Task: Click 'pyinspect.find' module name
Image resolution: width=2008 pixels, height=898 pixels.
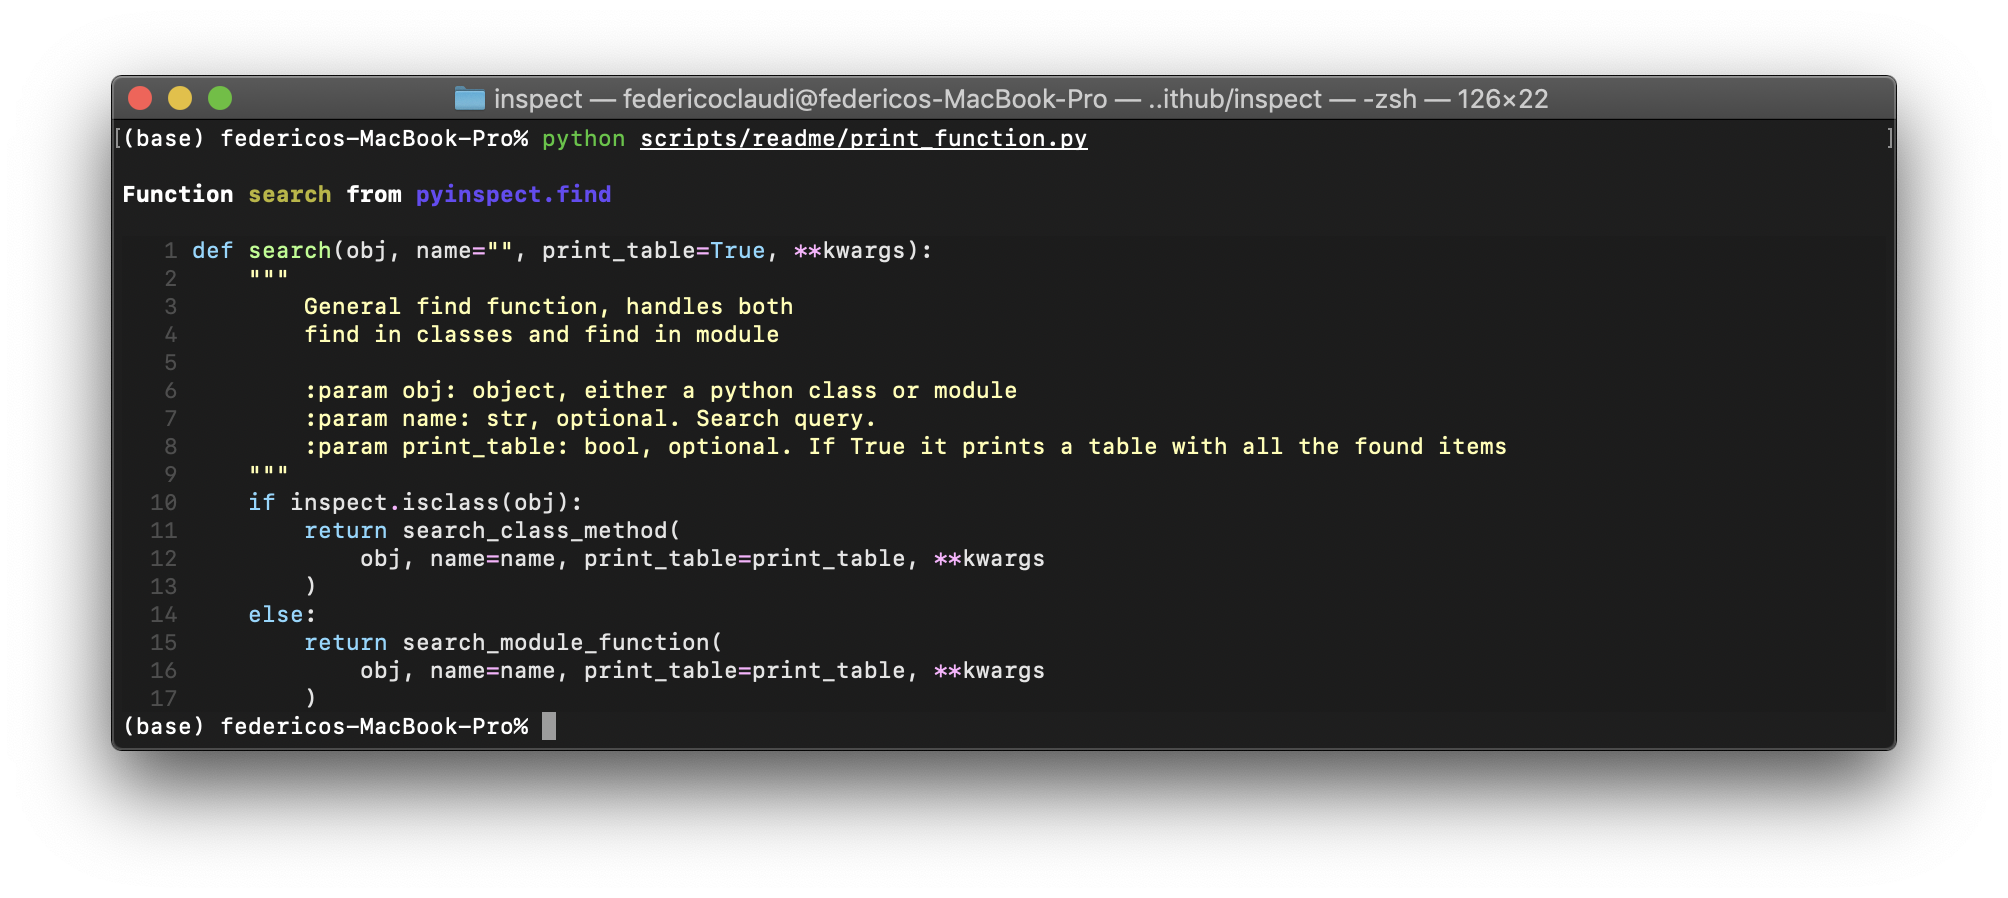Action: point(513,194)
